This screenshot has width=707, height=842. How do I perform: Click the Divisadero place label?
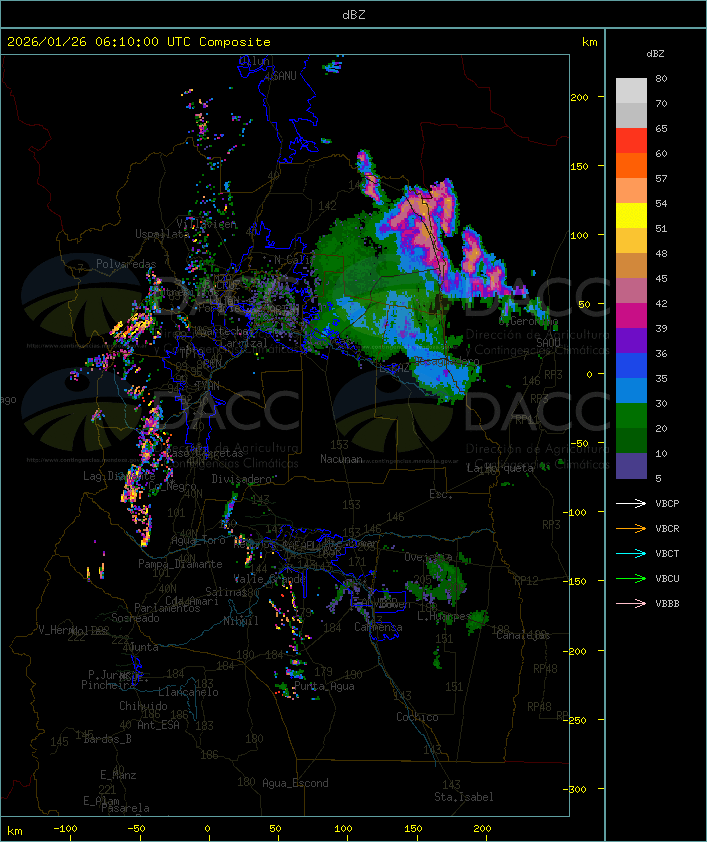pos(242,478)
